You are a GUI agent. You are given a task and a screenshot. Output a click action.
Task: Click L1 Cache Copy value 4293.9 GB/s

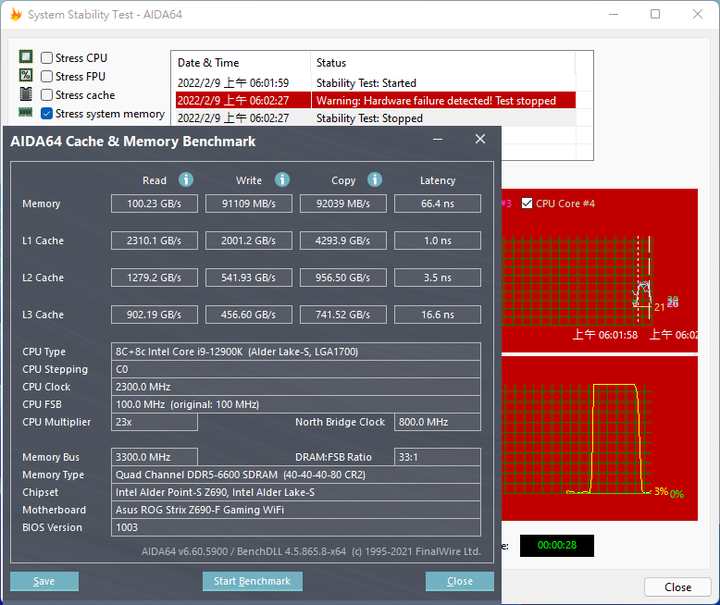click(x=343, y=241)
